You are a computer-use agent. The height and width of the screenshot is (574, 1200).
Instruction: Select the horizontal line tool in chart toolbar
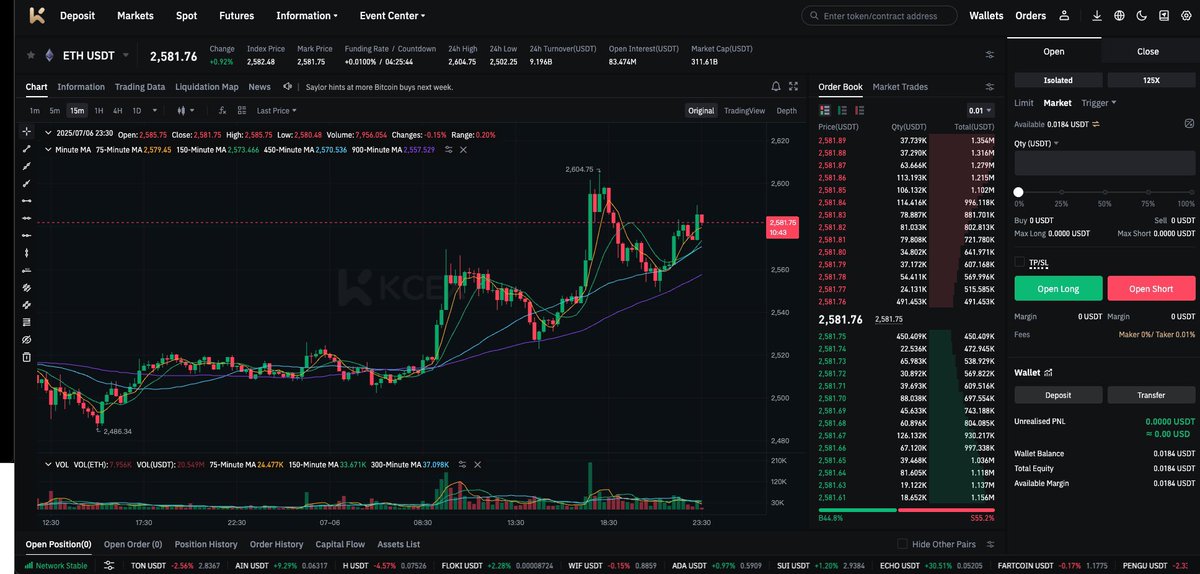click(x=26, y=201)
